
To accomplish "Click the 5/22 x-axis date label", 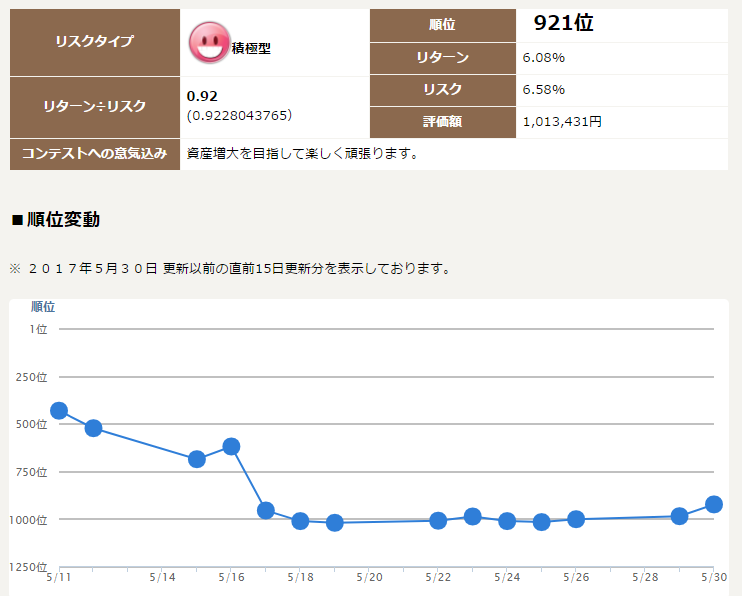I will (438, 577).
